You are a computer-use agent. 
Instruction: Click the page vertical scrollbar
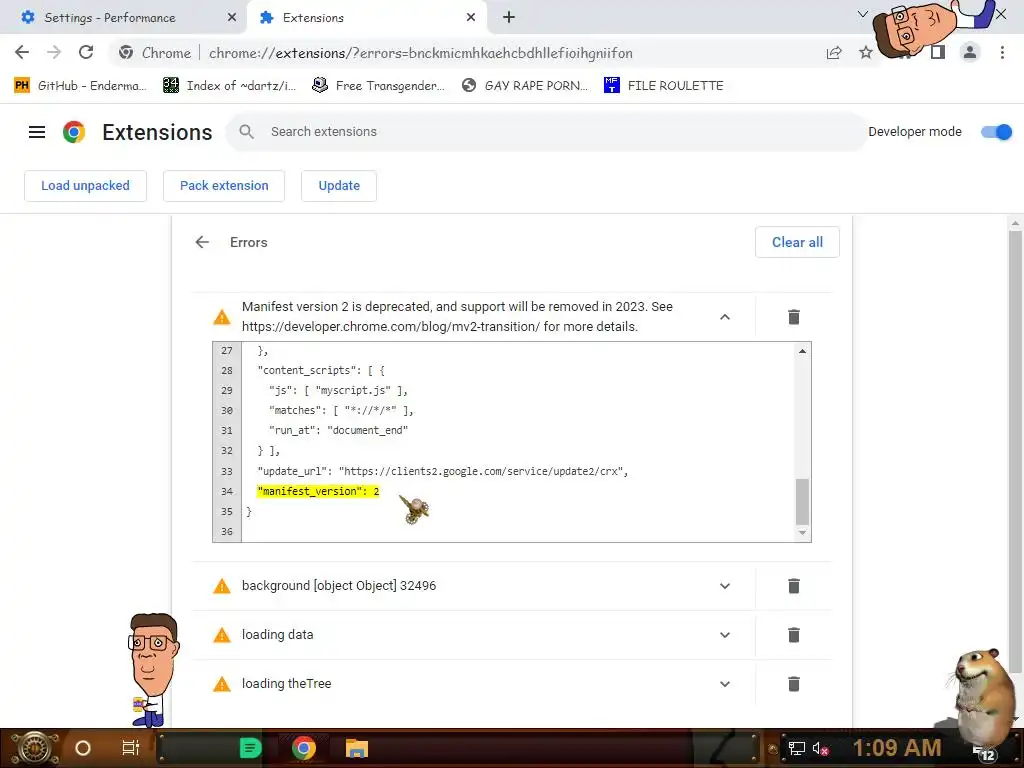tap(1015, 451)
